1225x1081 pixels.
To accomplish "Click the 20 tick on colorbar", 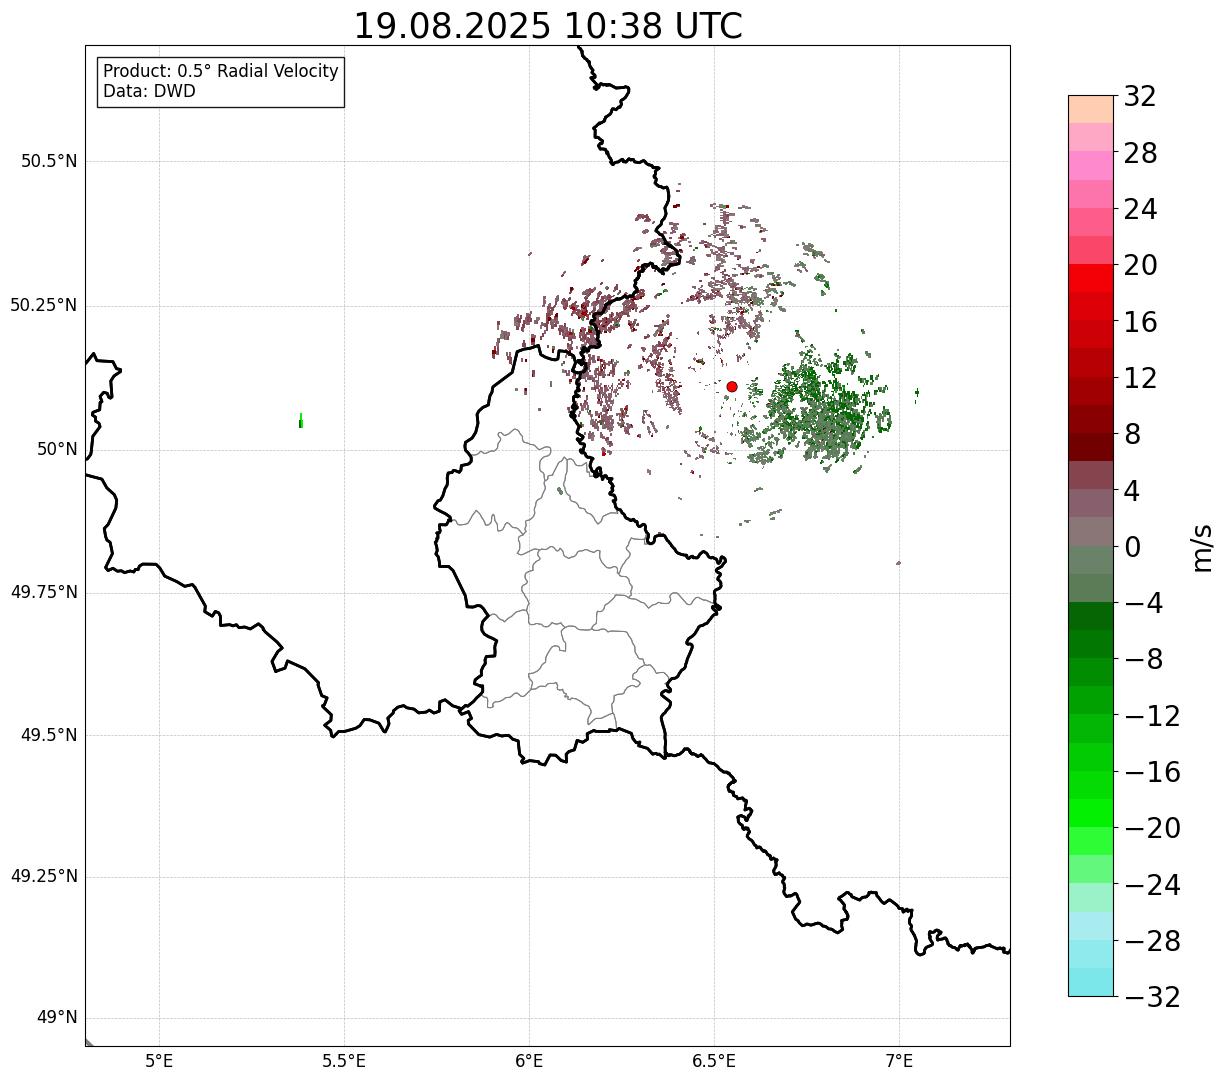I will point(1141,266).
